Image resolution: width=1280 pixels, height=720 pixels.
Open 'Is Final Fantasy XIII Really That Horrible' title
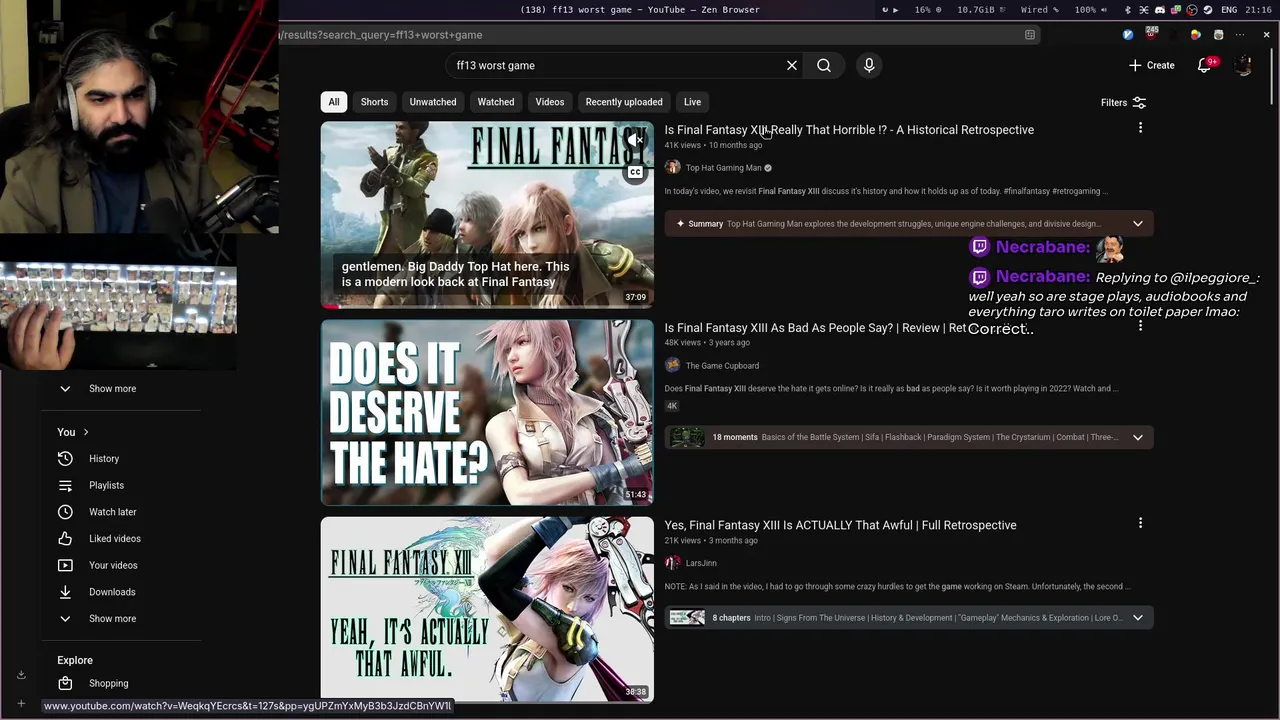(x=849, y=130)
